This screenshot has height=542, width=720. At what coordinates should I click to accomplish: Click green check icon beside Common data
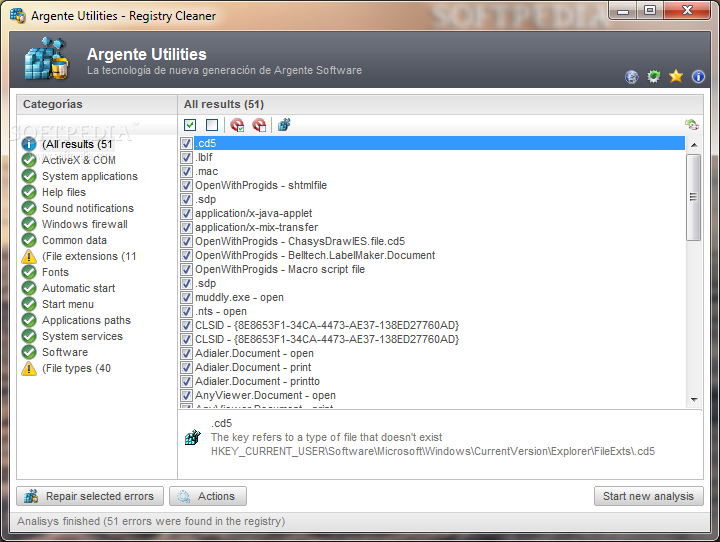(29, 240)
